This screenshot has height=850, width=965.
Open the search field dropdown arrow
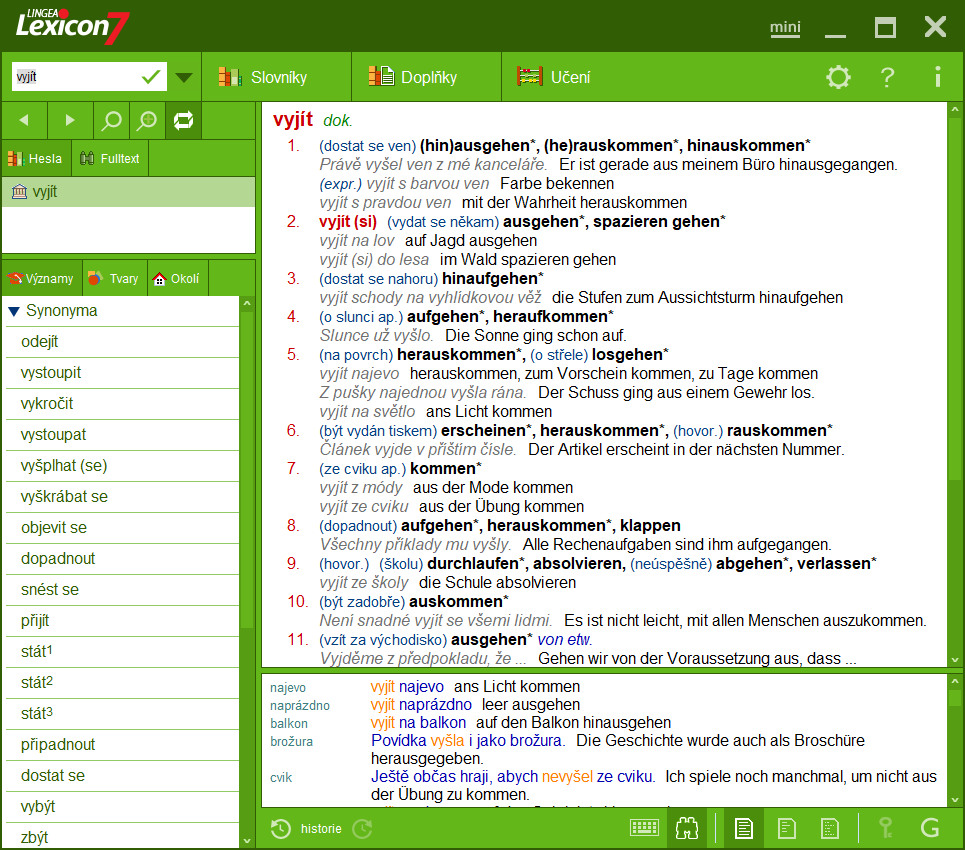tap(184, 76)
